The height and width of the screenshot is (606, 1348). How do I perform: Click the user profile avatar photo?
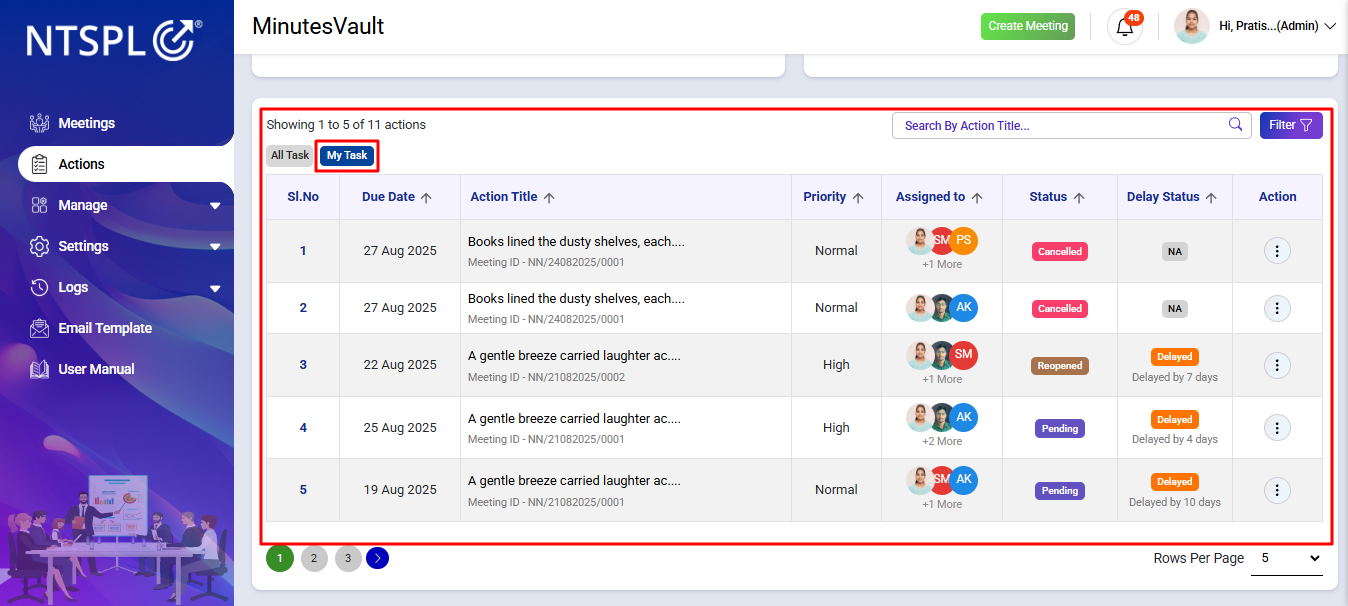[x=1191, y=26]
